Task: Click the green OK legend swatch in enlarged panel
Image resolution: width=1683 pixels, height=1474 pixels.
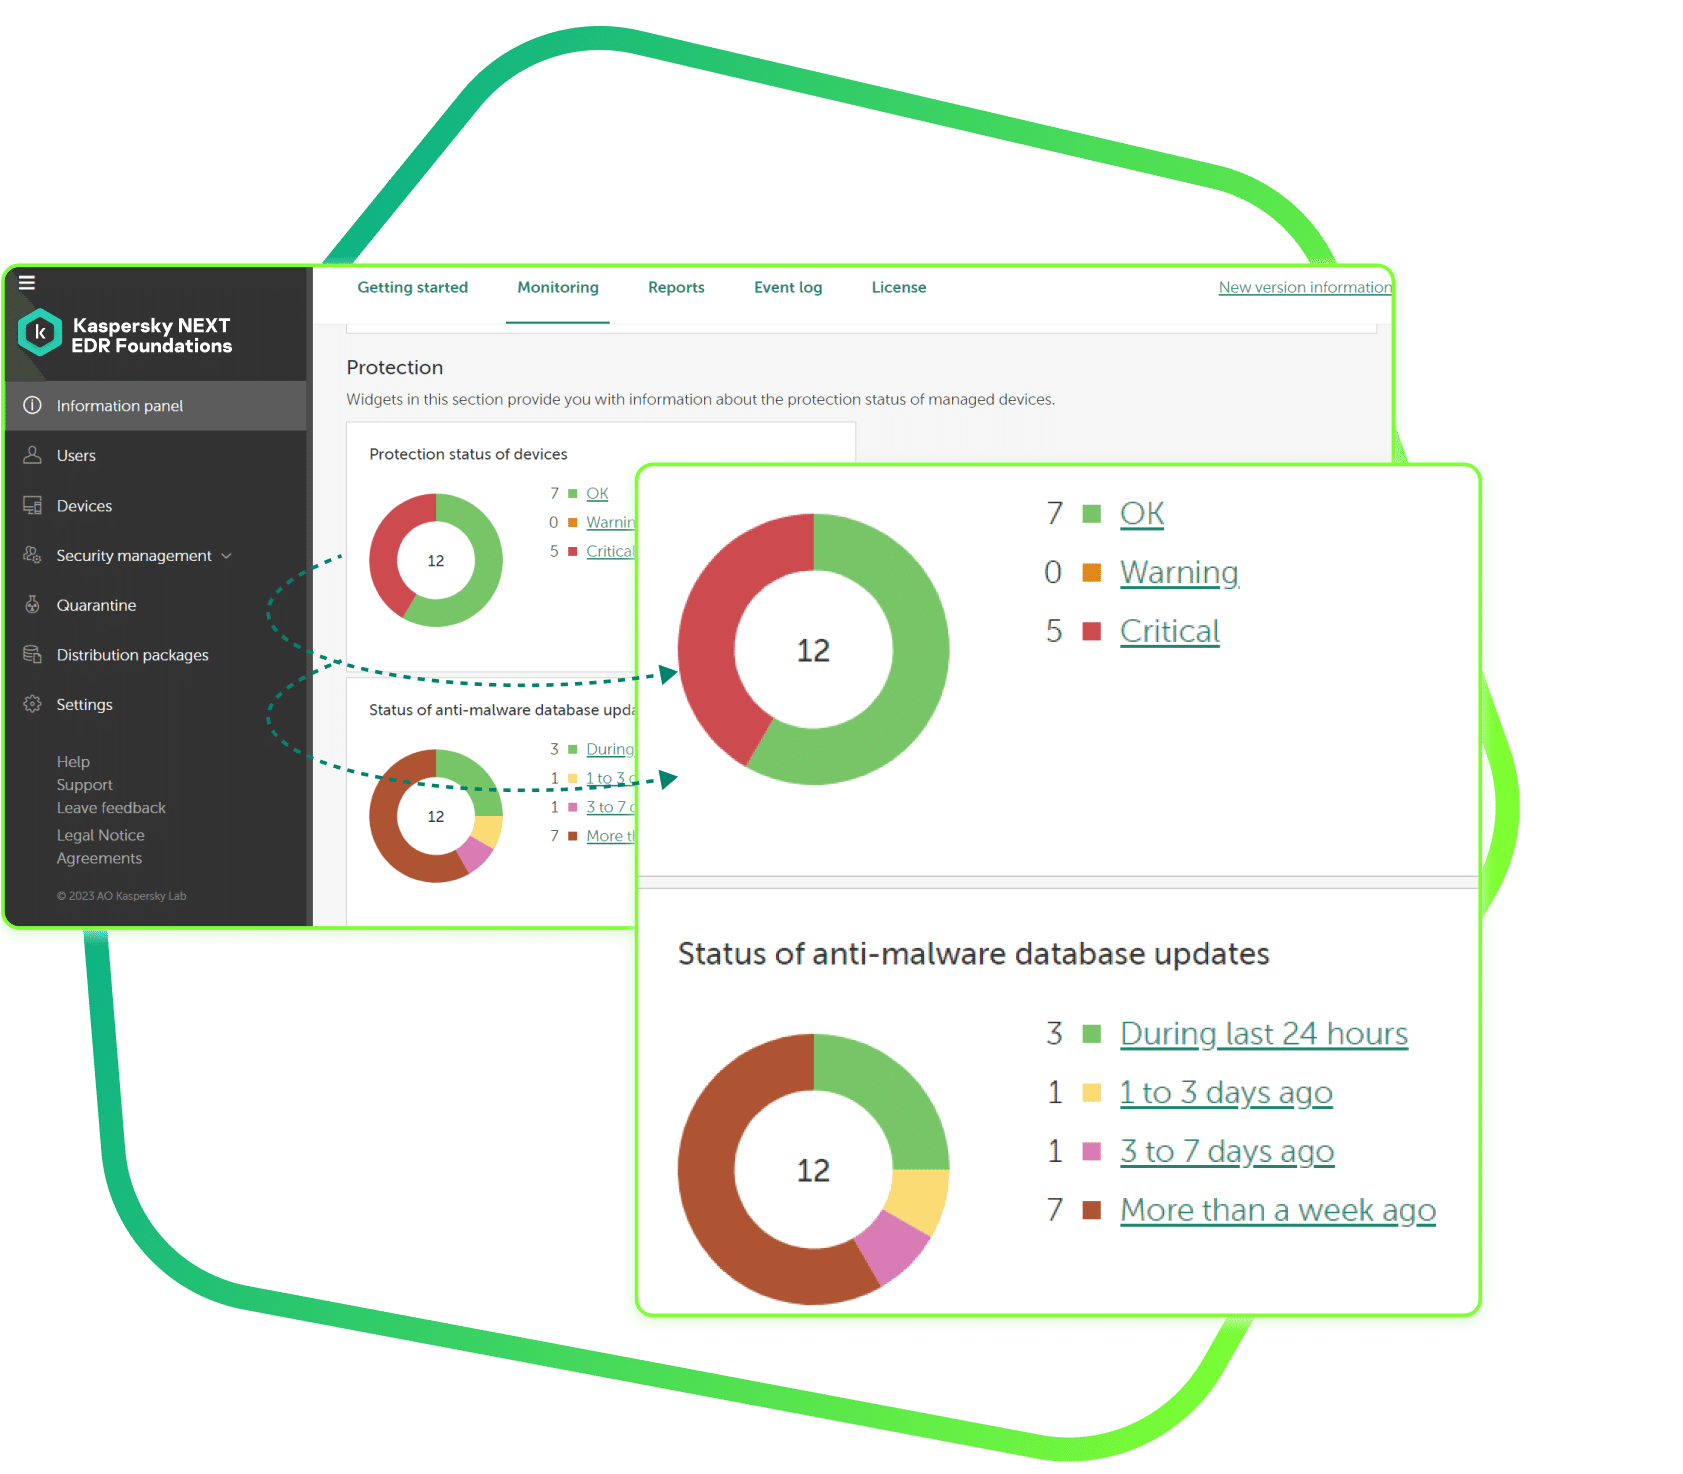Action: 1092,514
